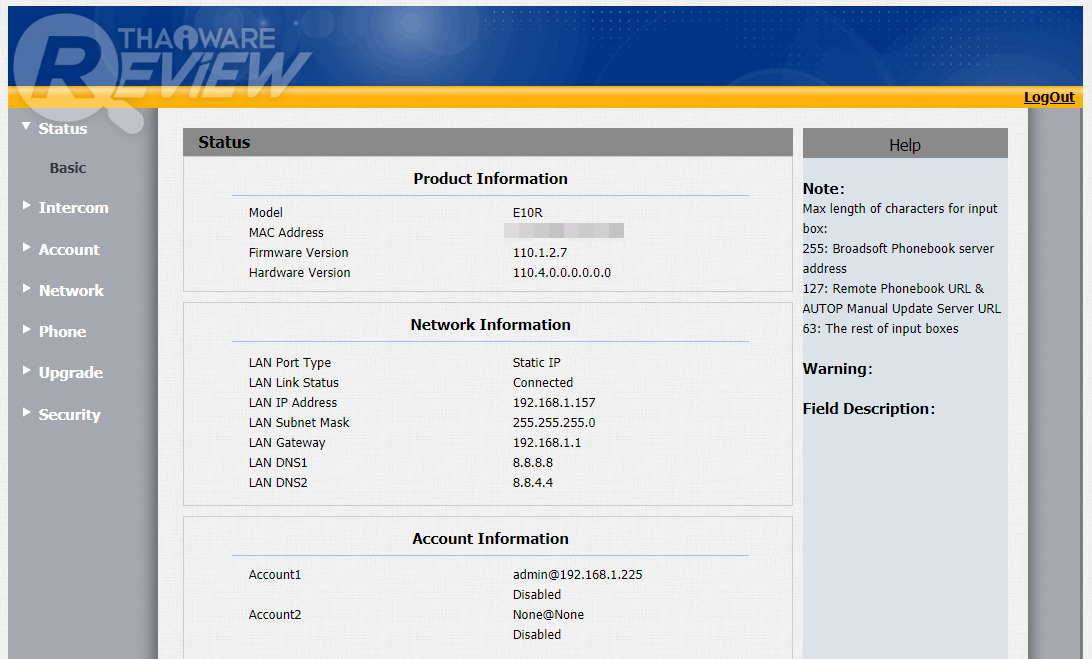Click the LAN Port Type label
Image resolution: width=1092 pixels, height=659 pixels.
tap(290, 363)
